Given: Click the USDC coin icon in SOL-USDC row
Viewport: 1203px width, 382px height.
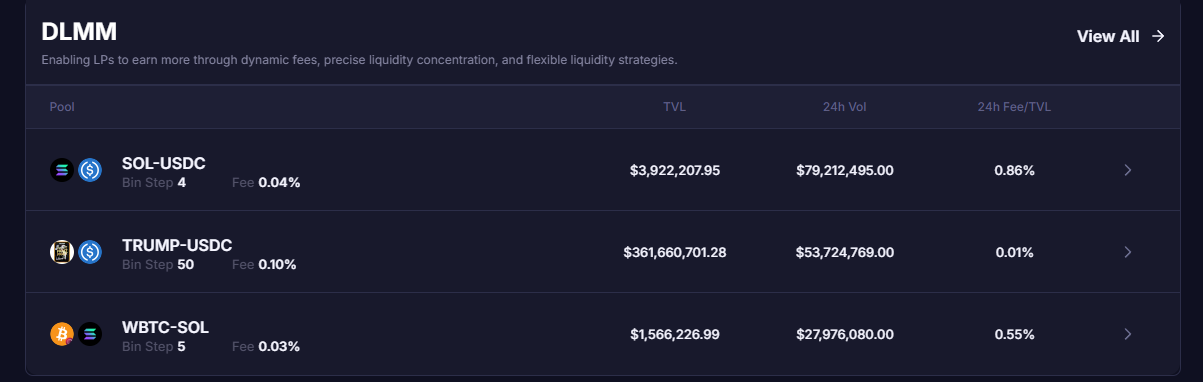Looking at the screenshot, I should point(90,170).
